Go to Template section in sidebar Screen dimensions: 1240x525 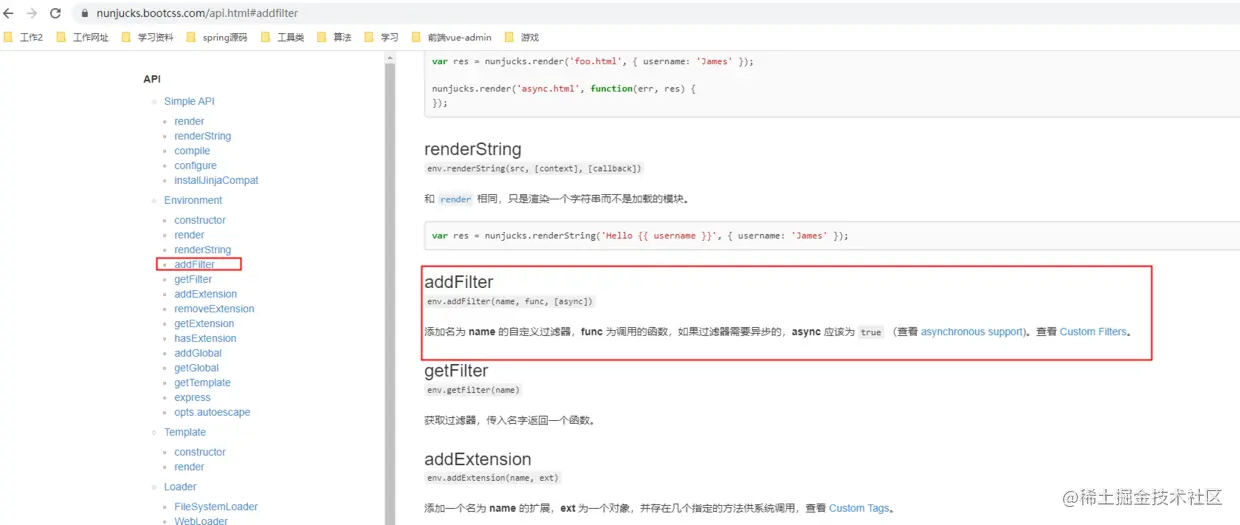coord(185,432)
